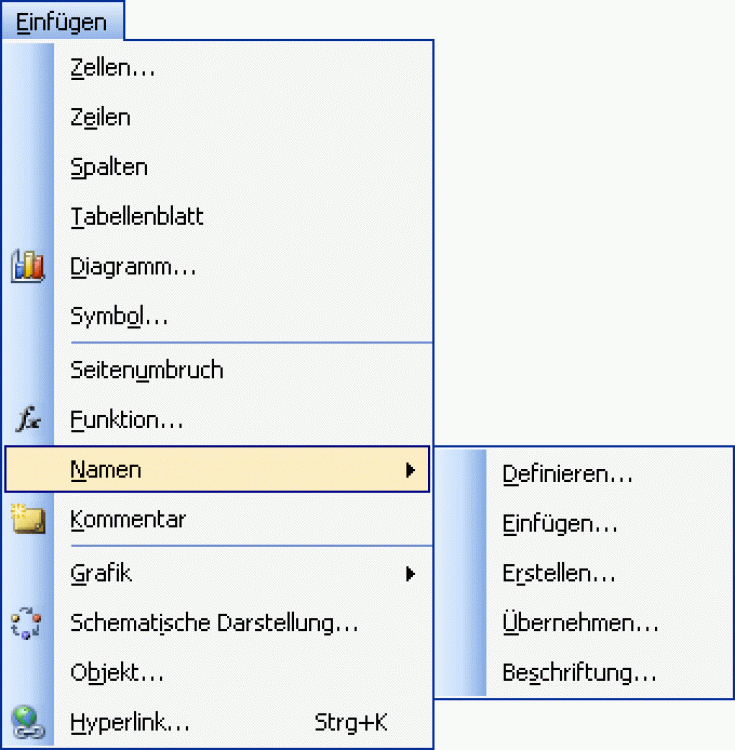This screenshot has height=750, width=735.
Task: Select Definieren... in the Namen submenu
Action: coord(567,474)
